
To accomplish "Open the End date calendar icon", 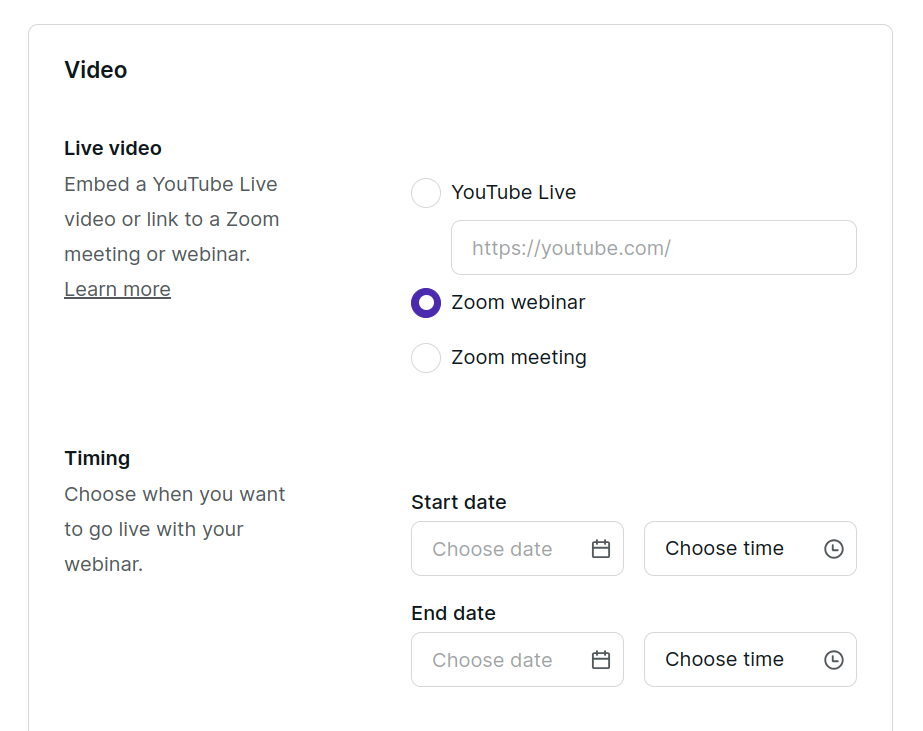I will (x=600, y=660).
